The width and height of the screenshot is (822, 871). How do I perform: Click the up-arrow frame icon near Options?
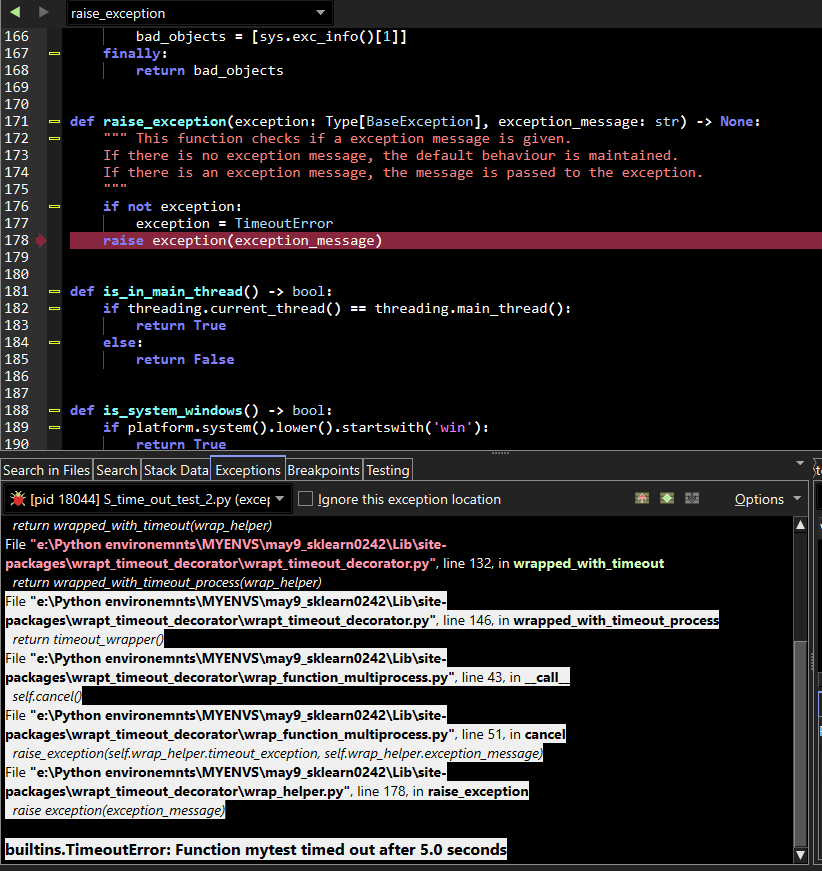pos(641,497)
